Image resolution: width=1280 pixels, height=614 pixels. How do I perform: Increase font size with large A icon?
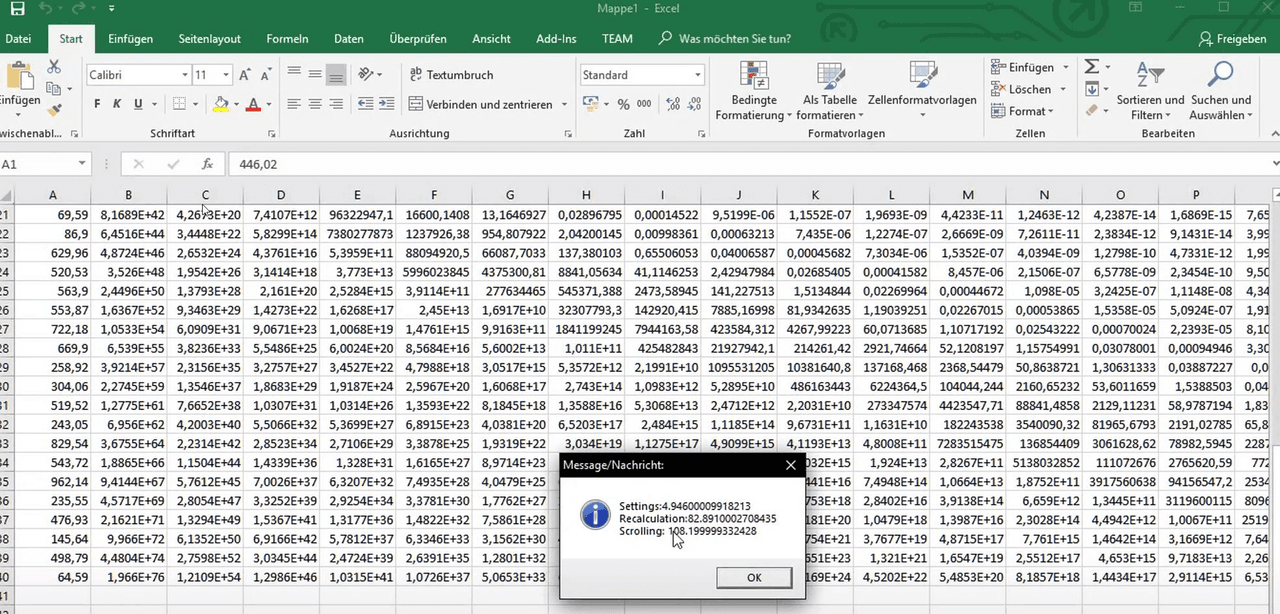point(244,75)
